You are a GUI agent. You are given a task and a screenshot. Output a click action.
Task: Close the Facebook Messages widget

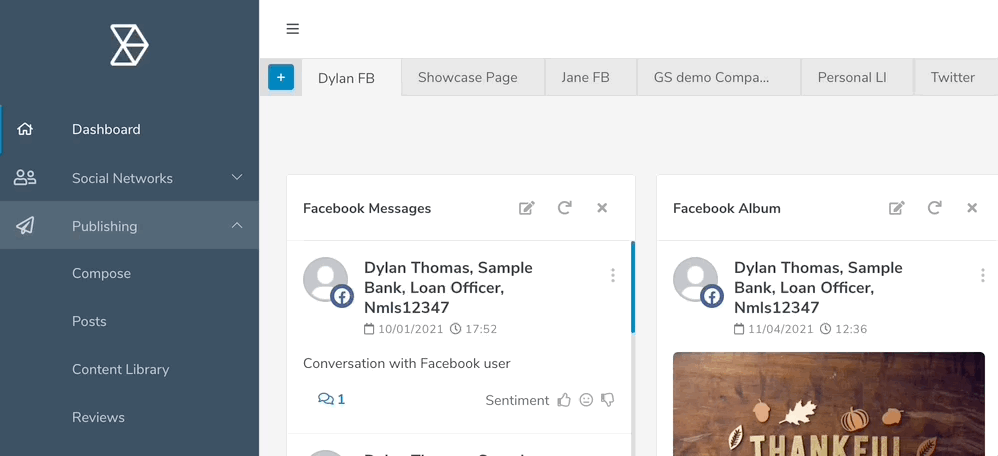tap(602, 208)
